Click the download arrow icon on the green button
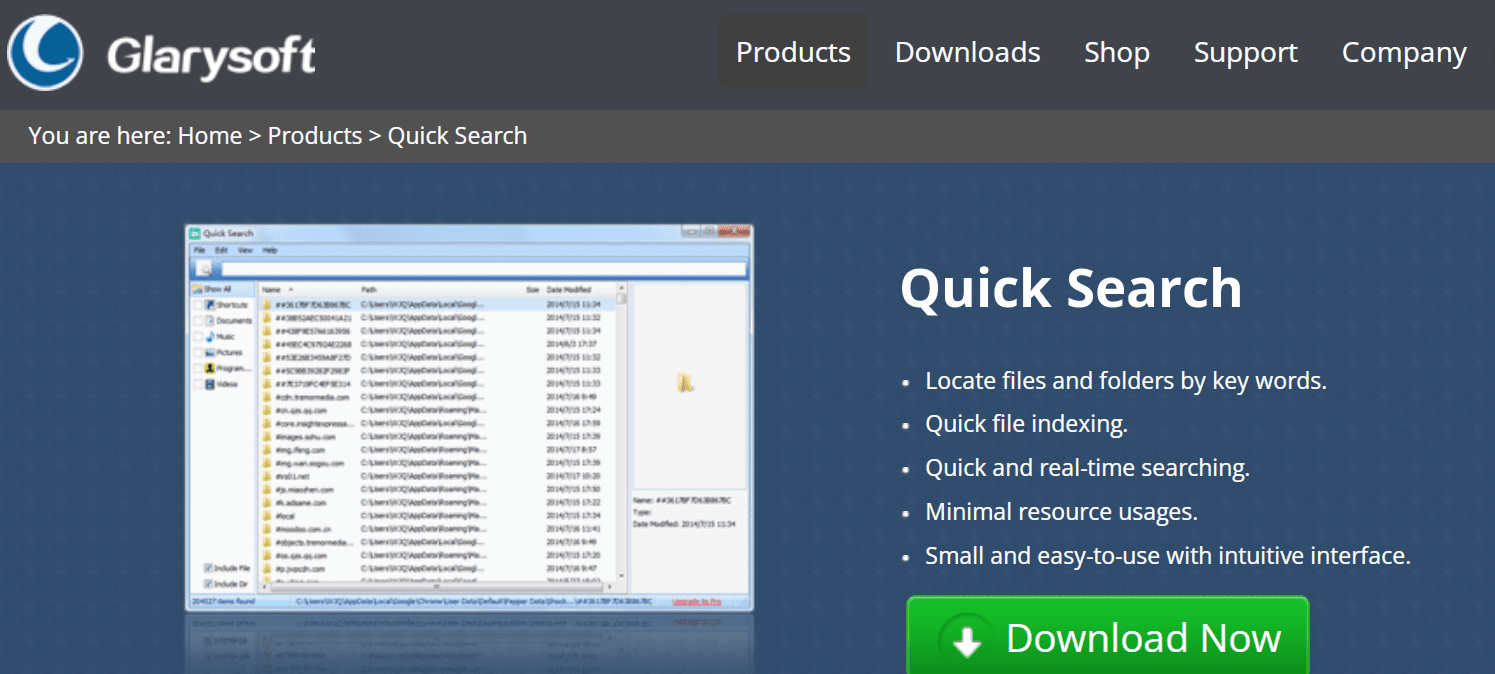 click(x=966, y=639)
